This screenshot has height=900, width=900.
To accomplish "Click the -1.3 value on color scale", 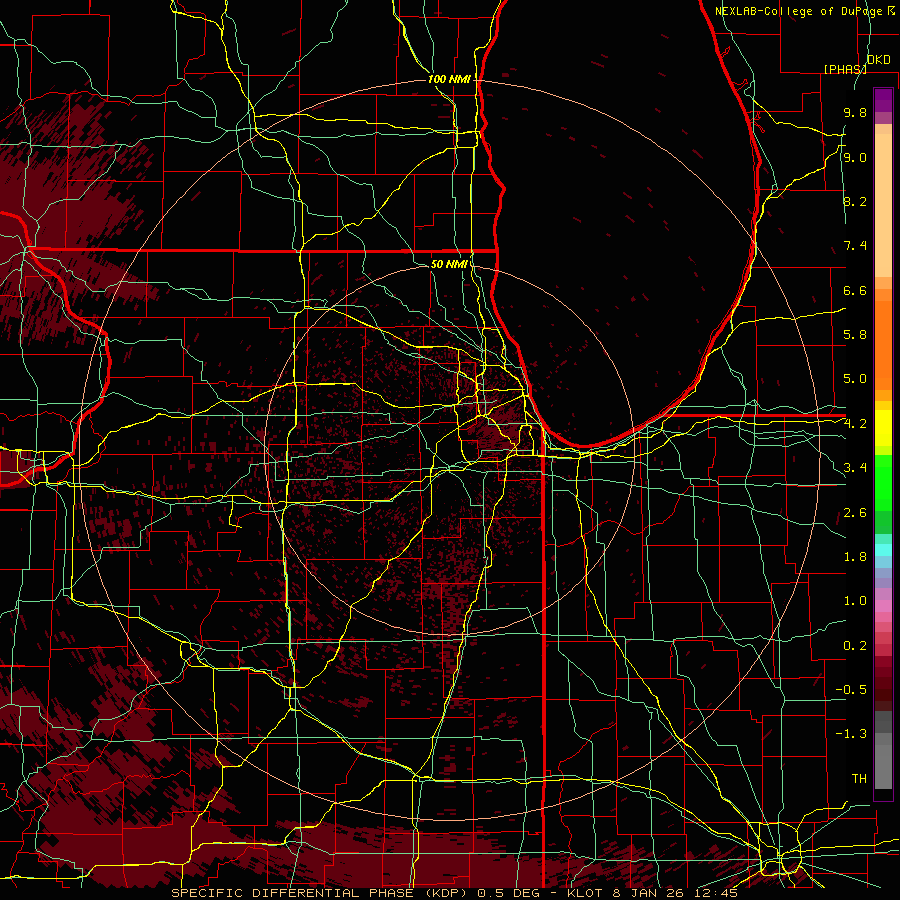I will pos(851,734).
